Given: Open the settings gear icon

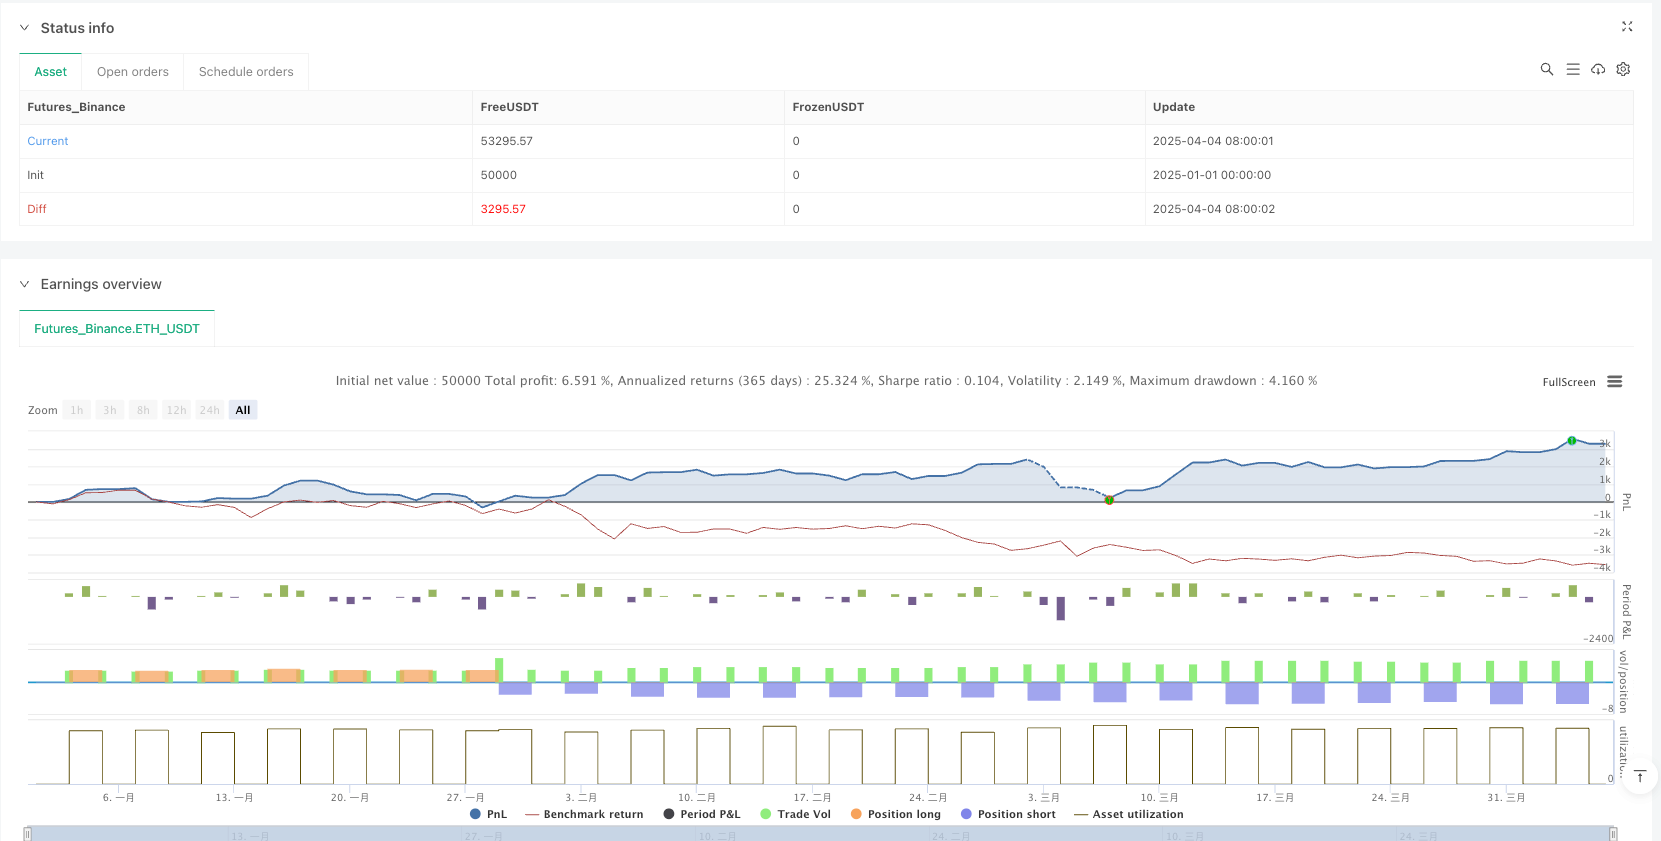Looking at the screenshot, I should [1623, 69].
